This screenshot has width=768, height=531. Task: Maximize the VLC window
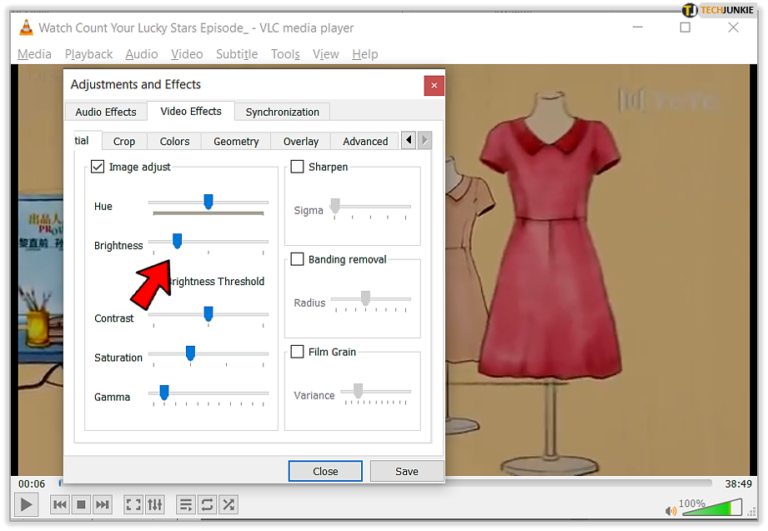(x=685, y=27)
